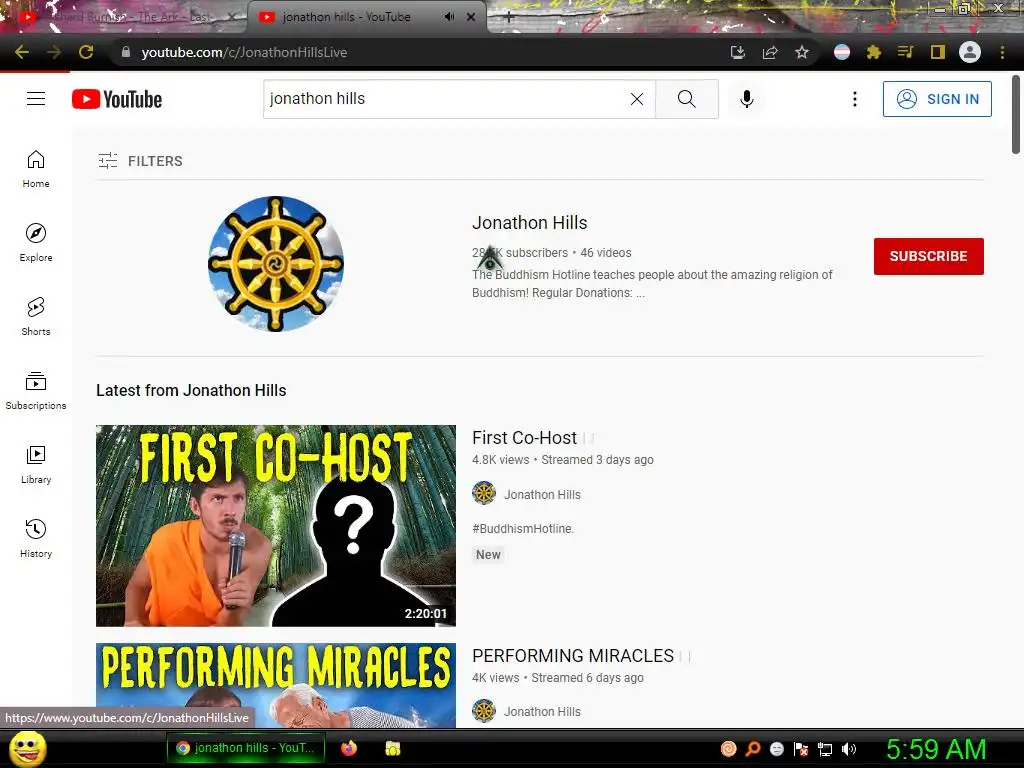Click the install app icon in address bar

(738, 52)
